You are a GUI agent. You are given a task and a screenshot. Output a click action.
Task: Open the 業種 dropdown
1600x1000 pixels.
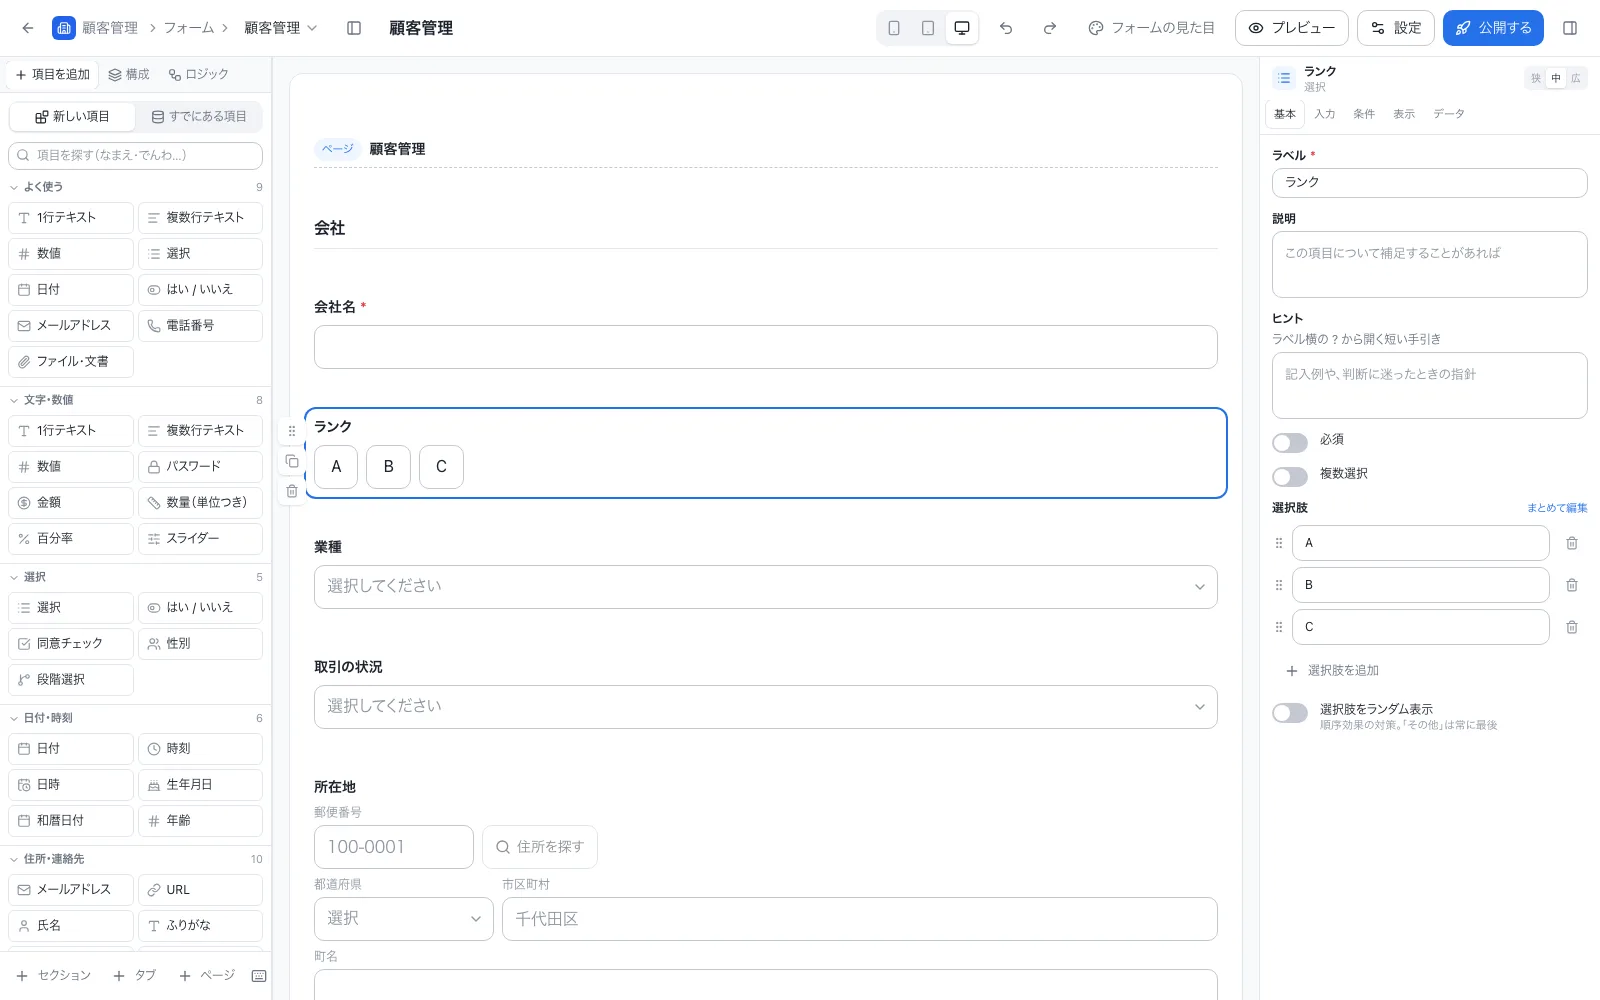766,587
